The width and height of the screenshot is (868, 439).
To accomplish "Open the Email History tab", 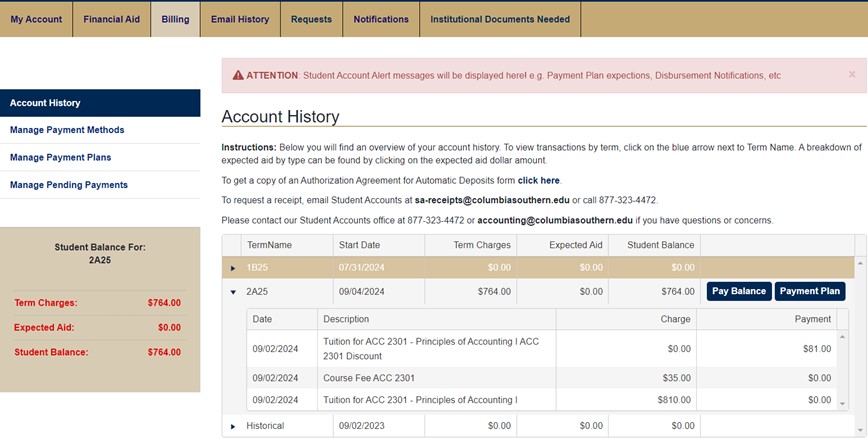I will 240,19.
